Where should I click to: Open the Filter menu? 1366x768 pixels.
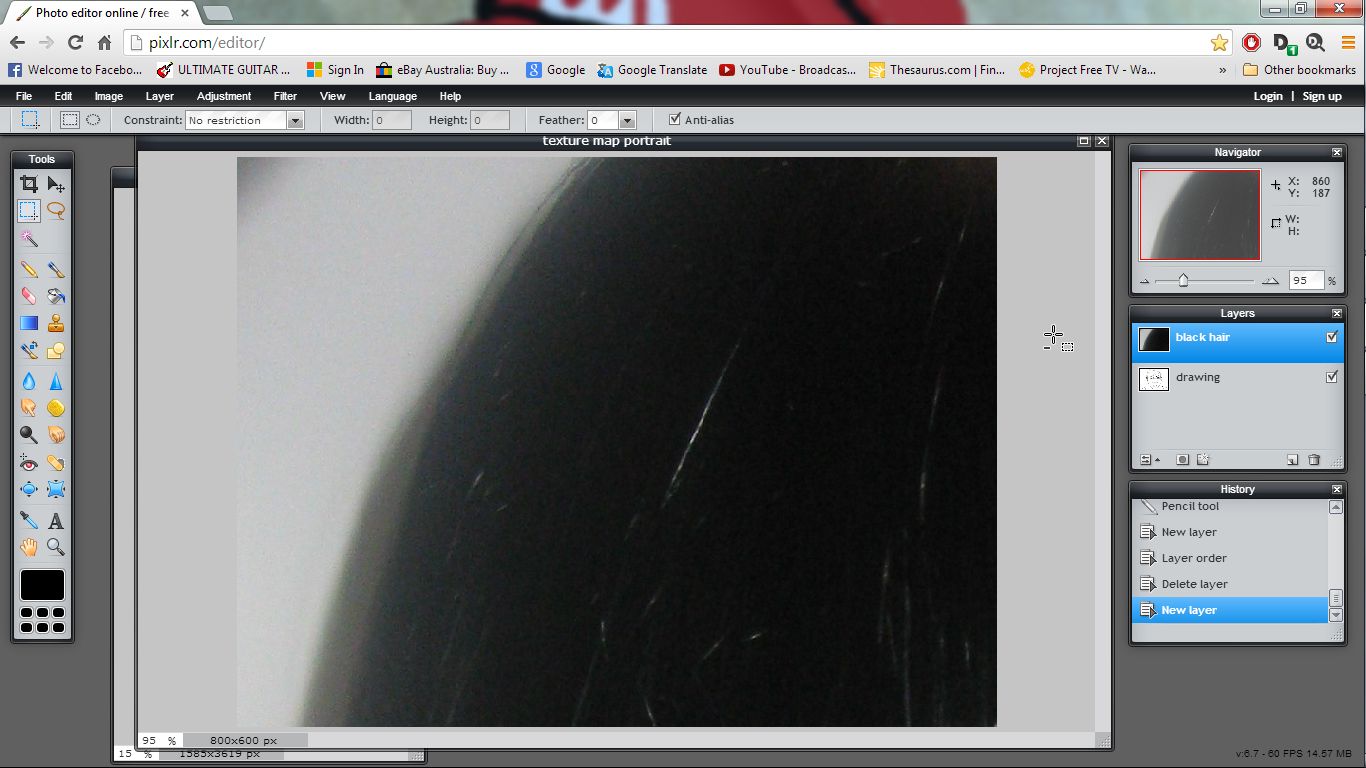(285, 96)
